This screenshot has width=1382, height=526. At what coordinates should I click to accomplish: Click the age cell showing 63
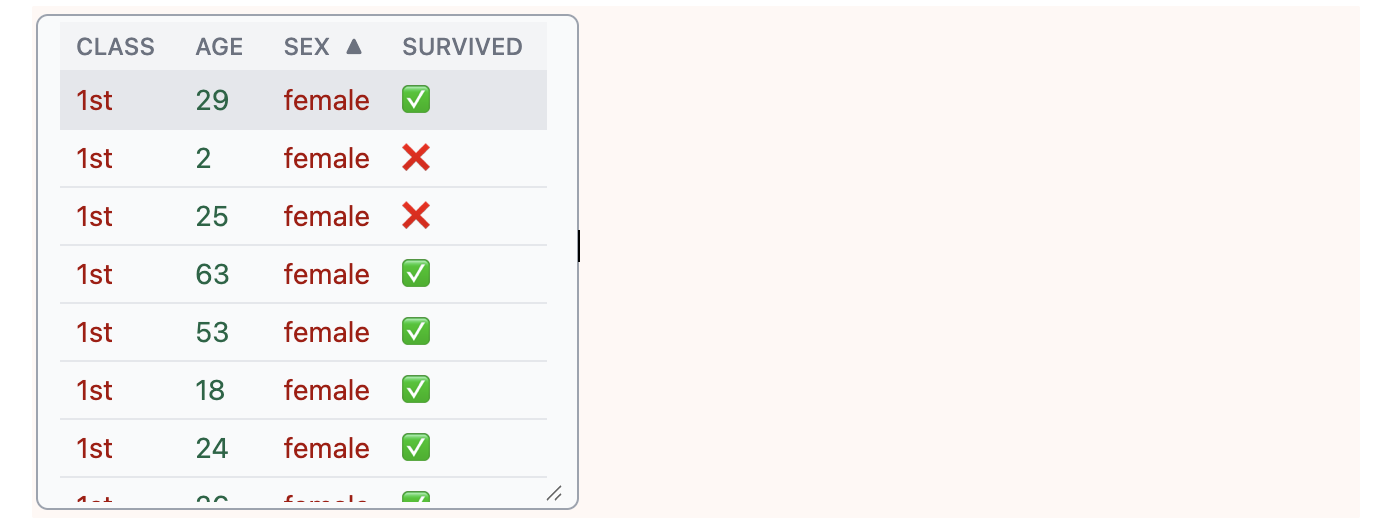point(212,274)
